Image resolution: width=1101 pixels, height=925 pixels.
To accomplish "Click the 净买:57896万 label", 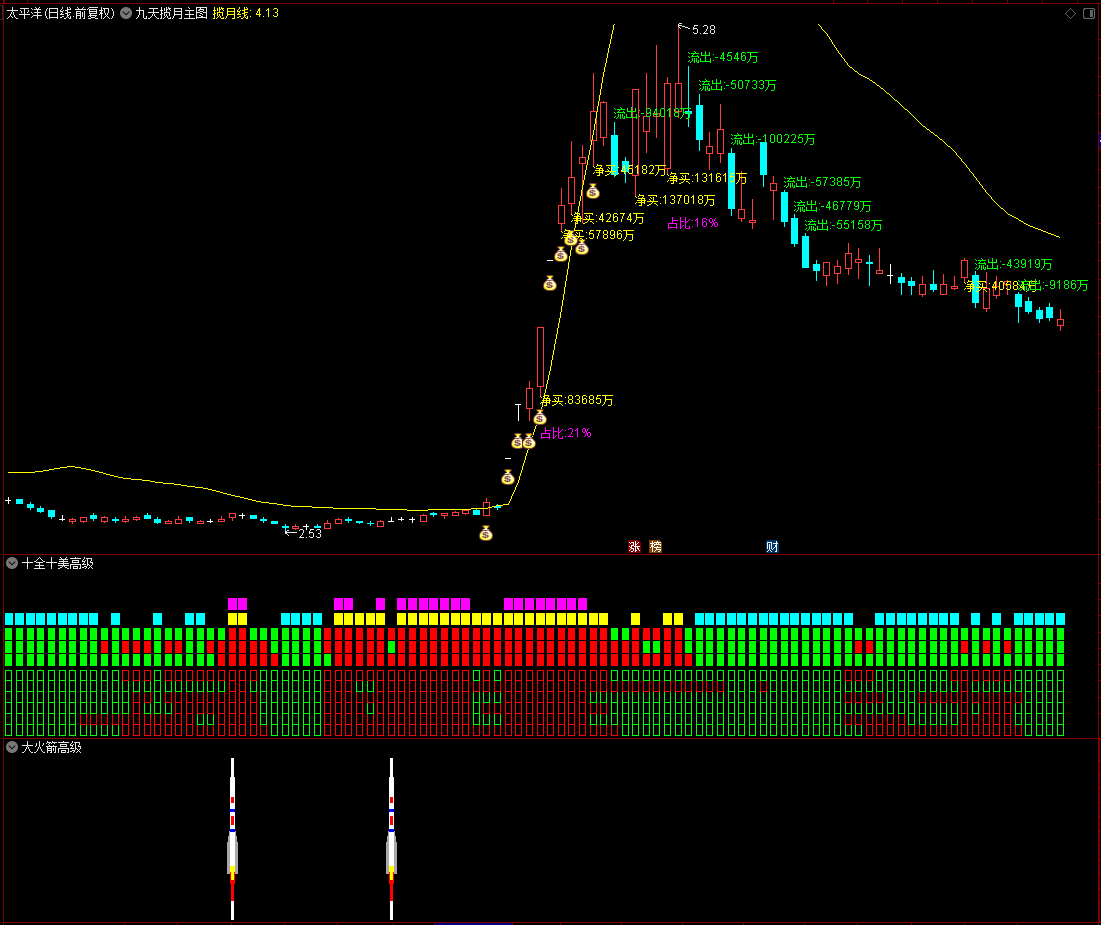I will (598, 235).
